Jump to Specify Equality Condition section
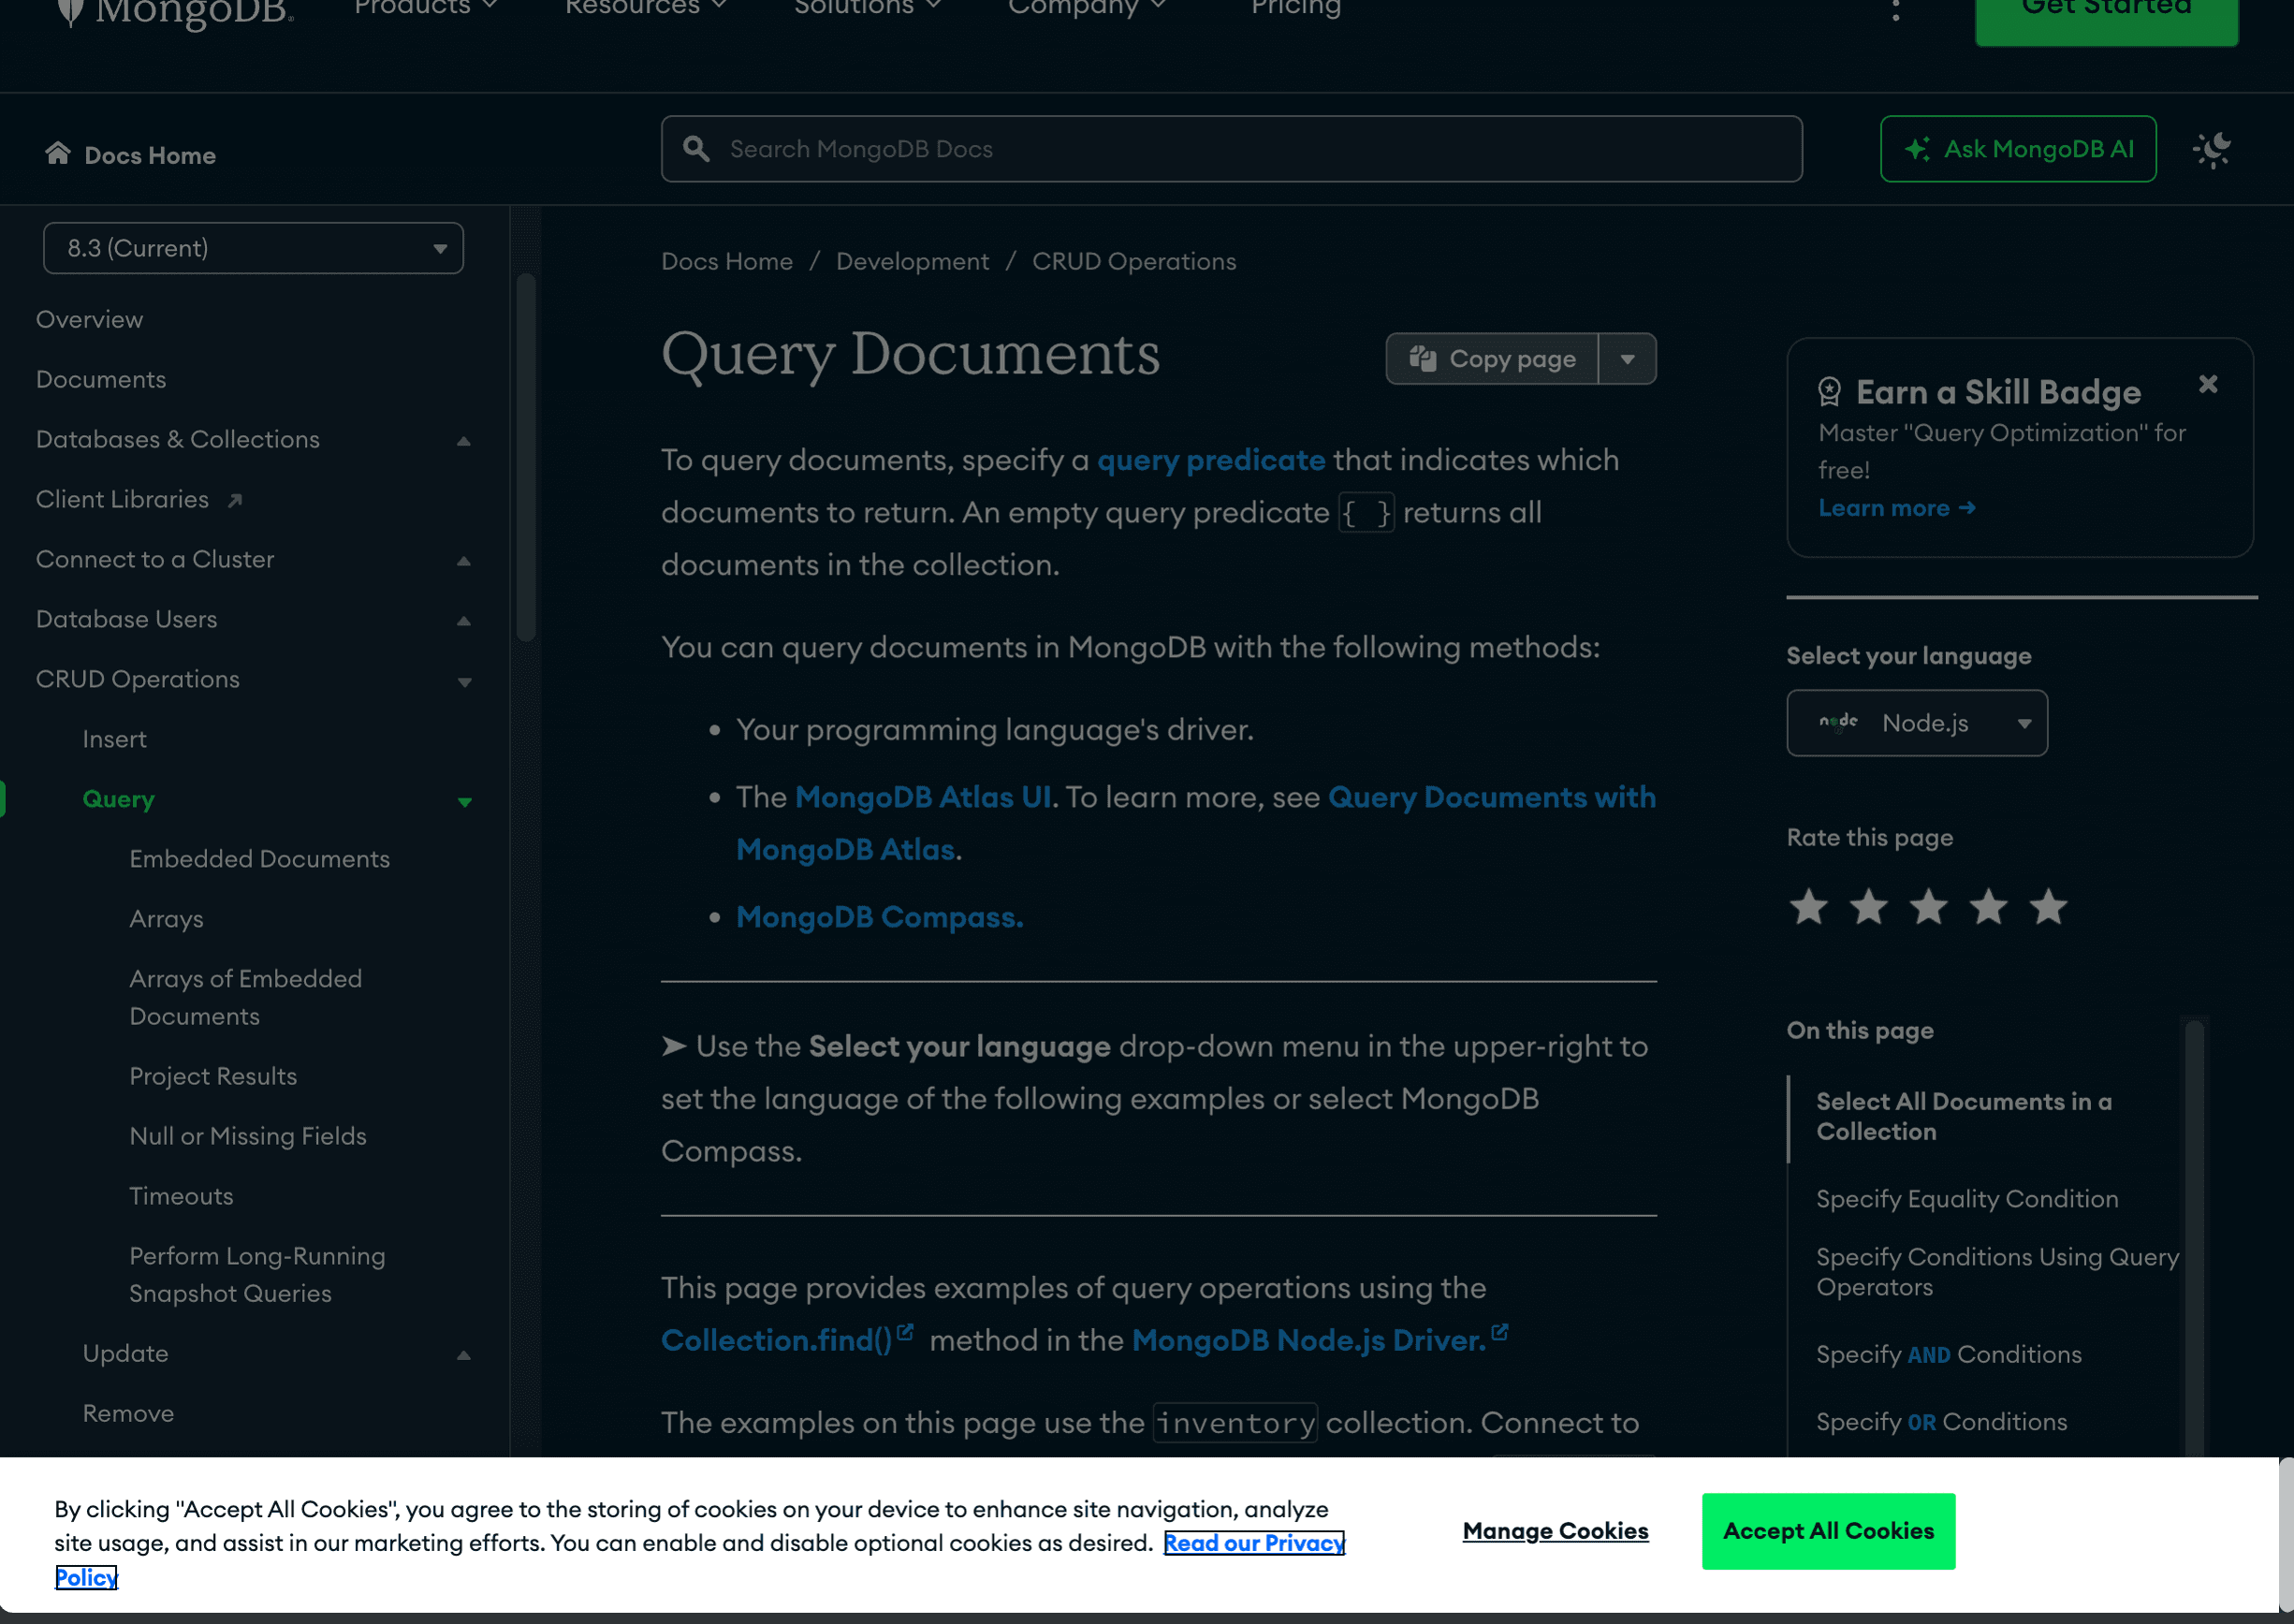This screenshot has height=1624, width=2294. [x=1966, y=1199]
